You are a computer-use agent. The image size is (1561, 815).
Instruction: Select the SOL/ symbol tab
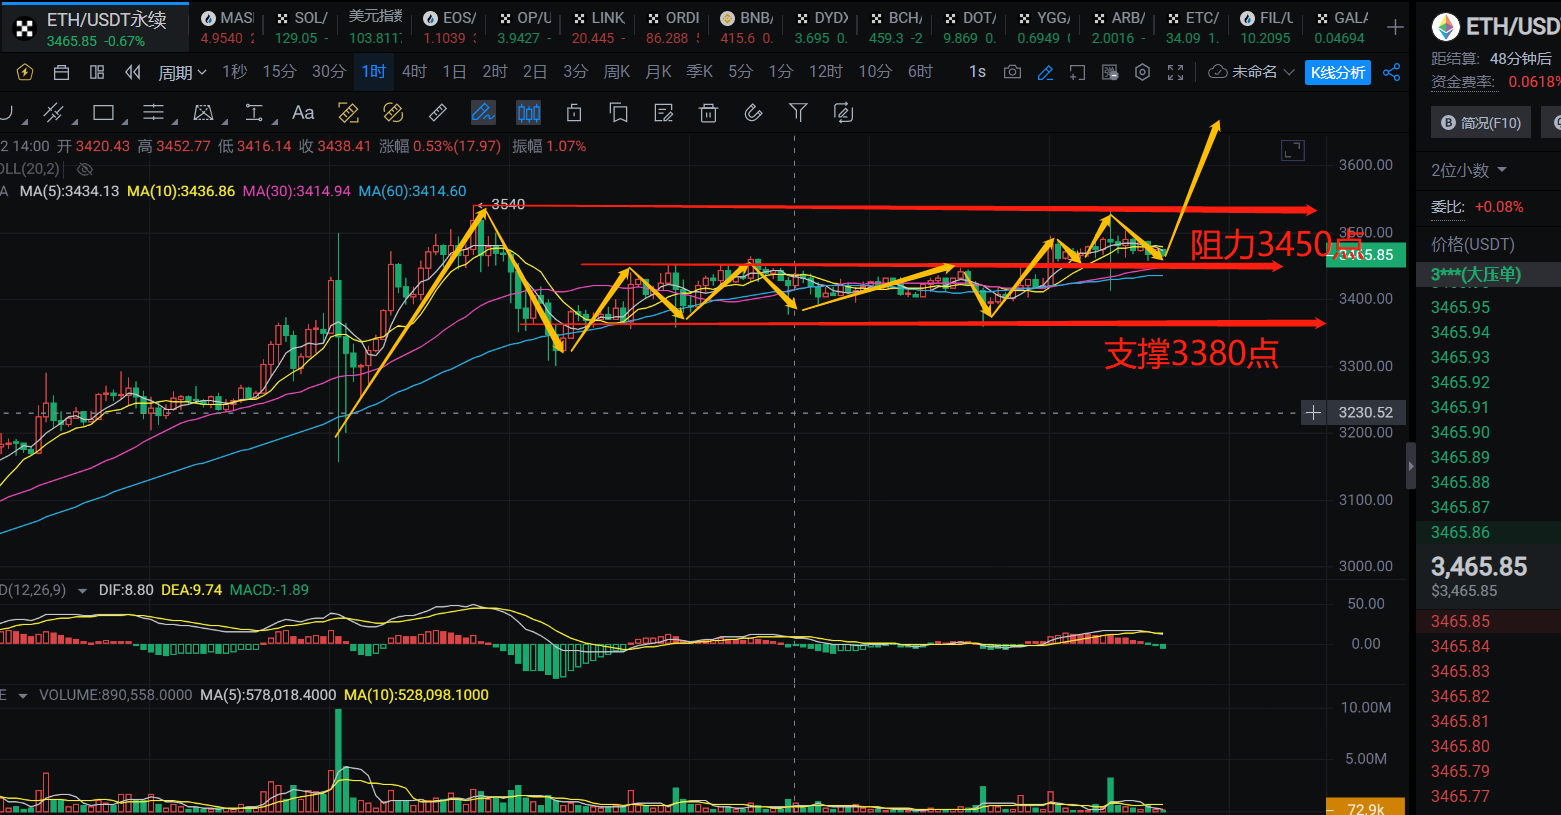click(303, 27)
